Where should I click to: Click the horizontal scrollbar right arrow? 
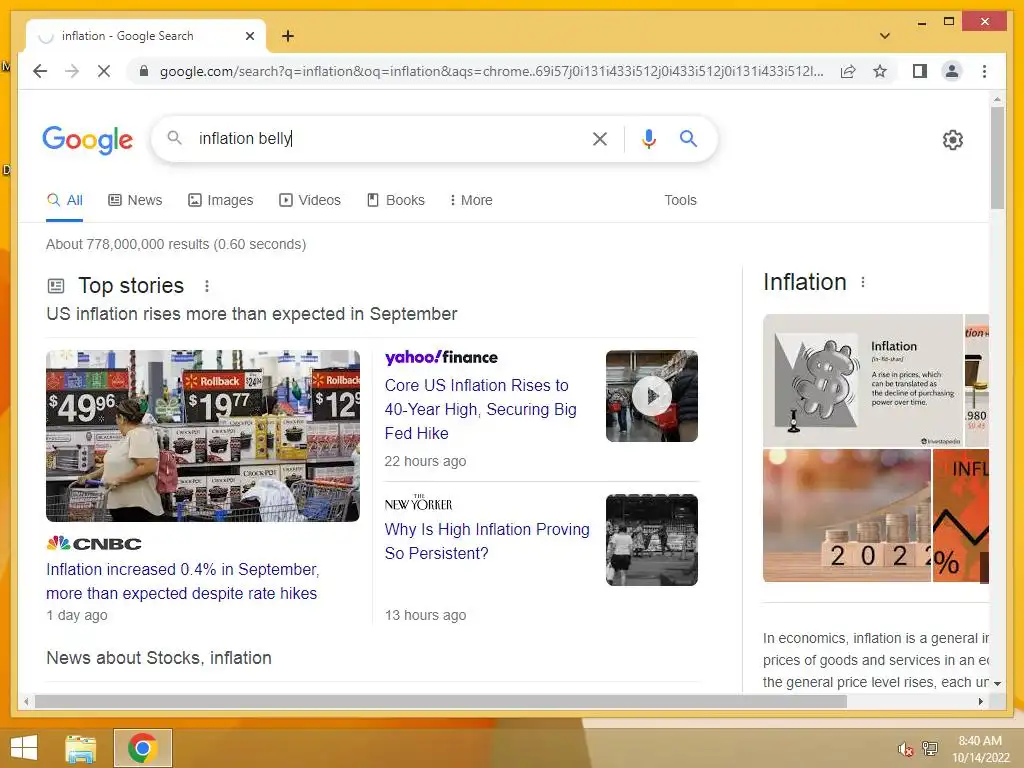980,701
